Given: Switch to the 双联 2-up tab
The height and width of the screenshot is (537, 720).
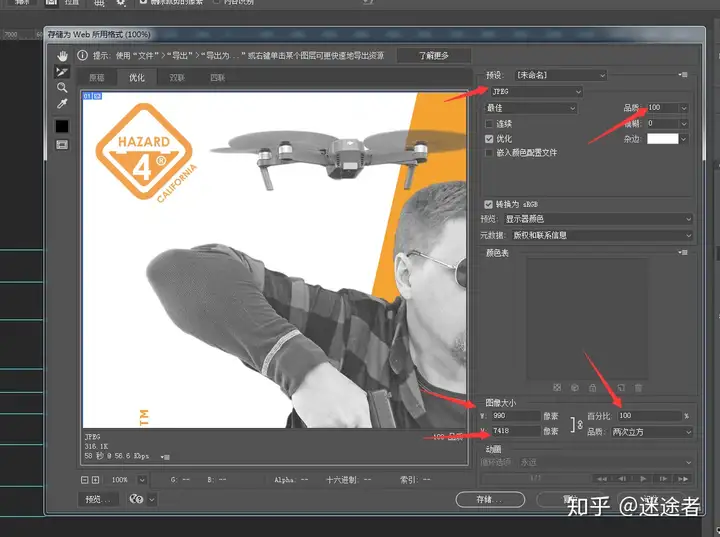Looking at the screenshot, I should 177,78.
